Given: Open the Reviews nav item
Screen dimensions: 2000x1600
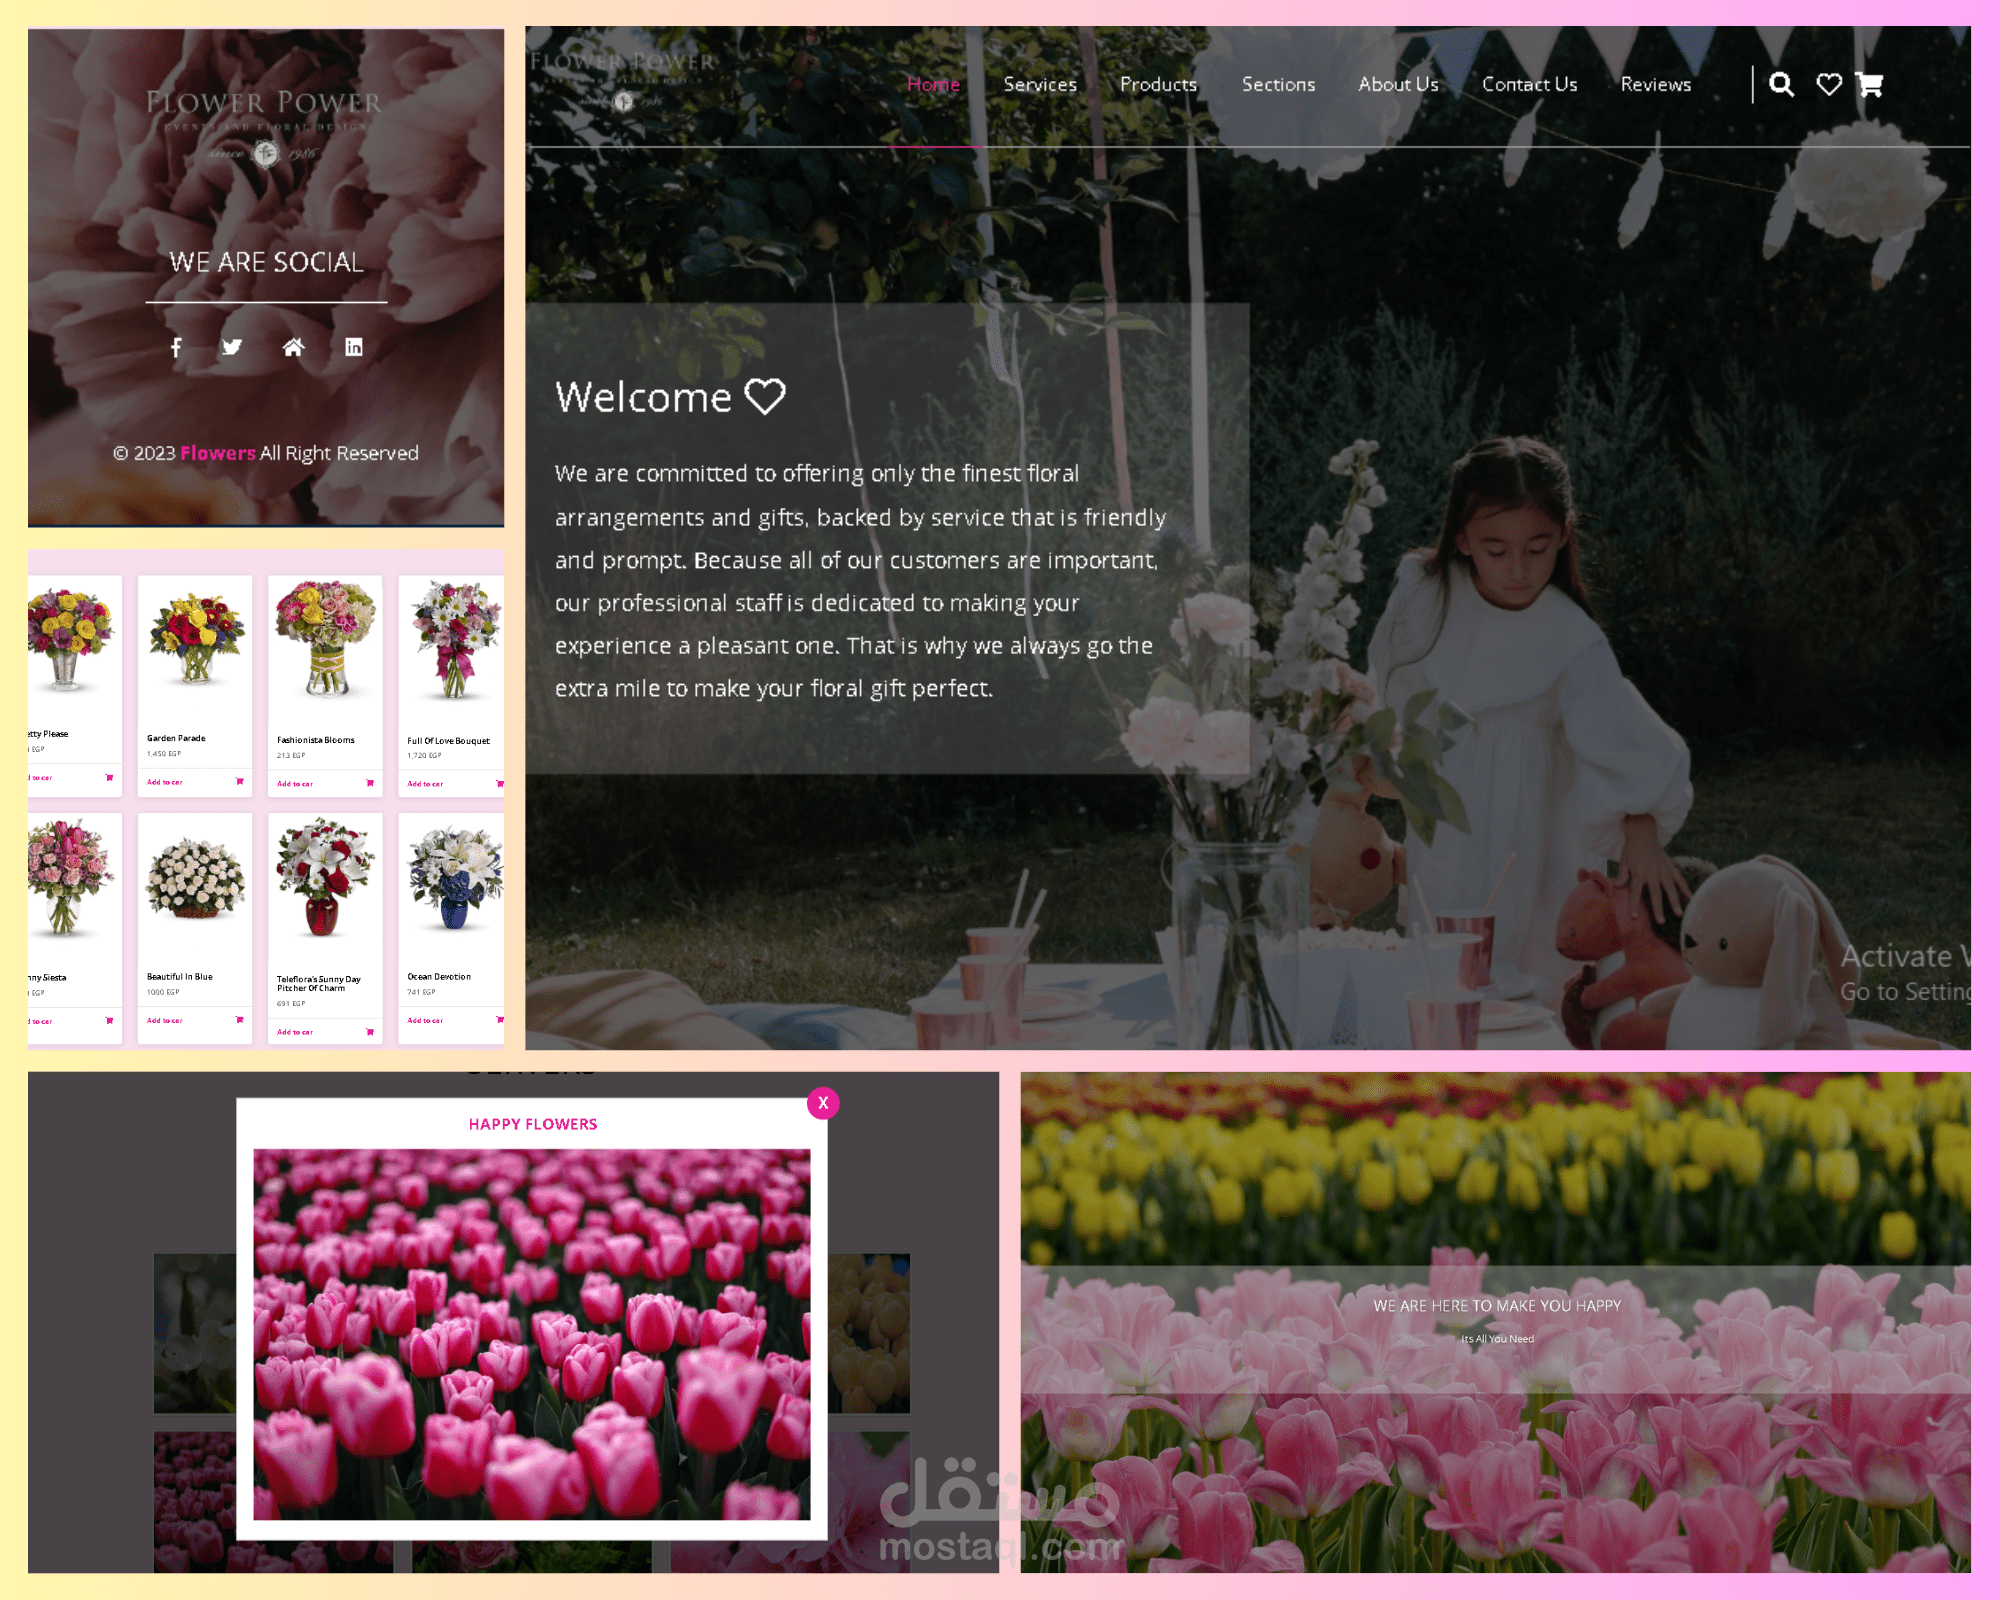Looking at the screenshot, I should pyautogui.click(x=1656, y=85).
